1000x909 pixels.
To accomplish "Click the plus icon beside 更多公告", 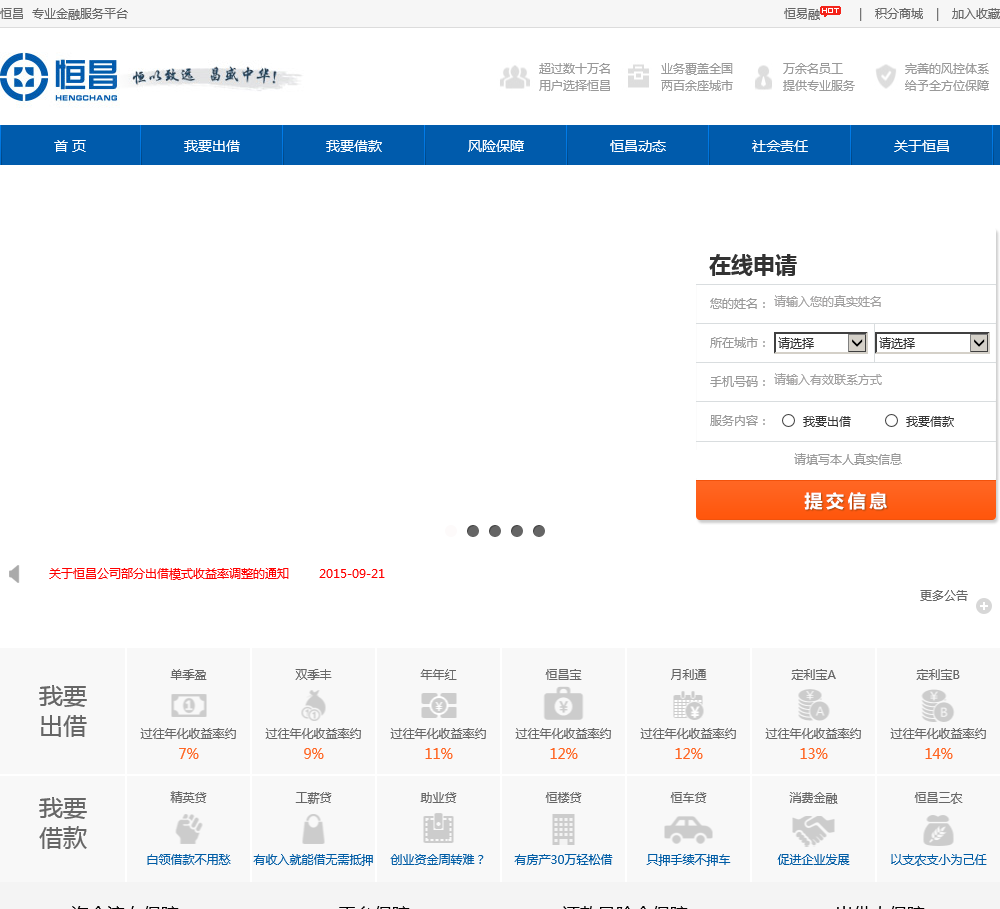I will coord(983,606).
